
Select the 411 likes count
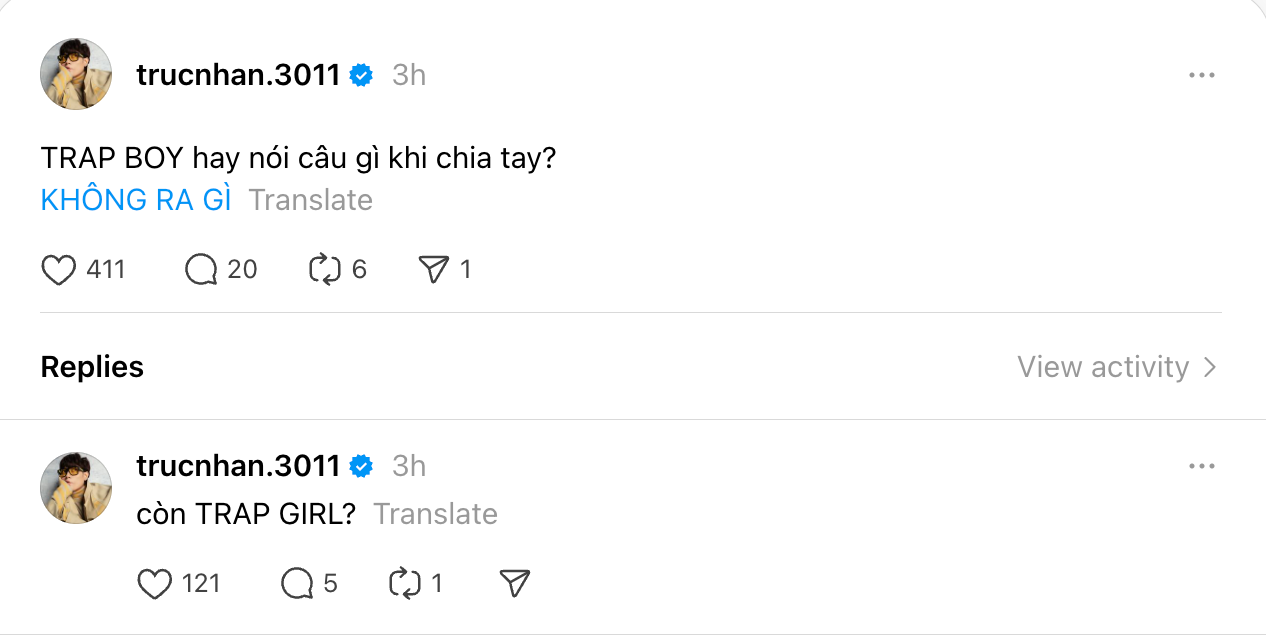pyautogui.click(x=106, y=269)
